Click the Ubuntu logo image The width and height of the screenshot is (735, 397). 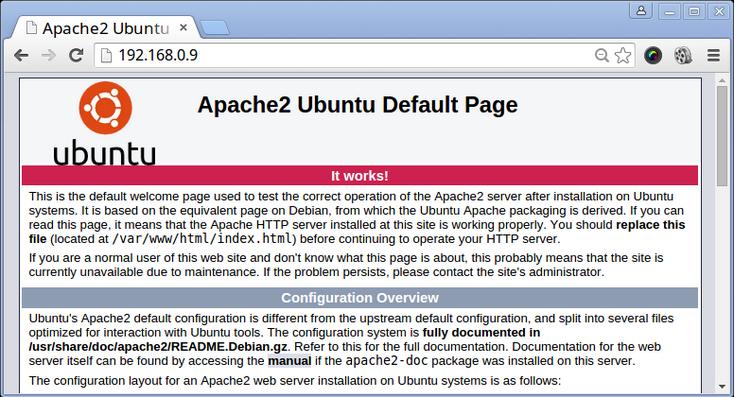click(105, 123)
